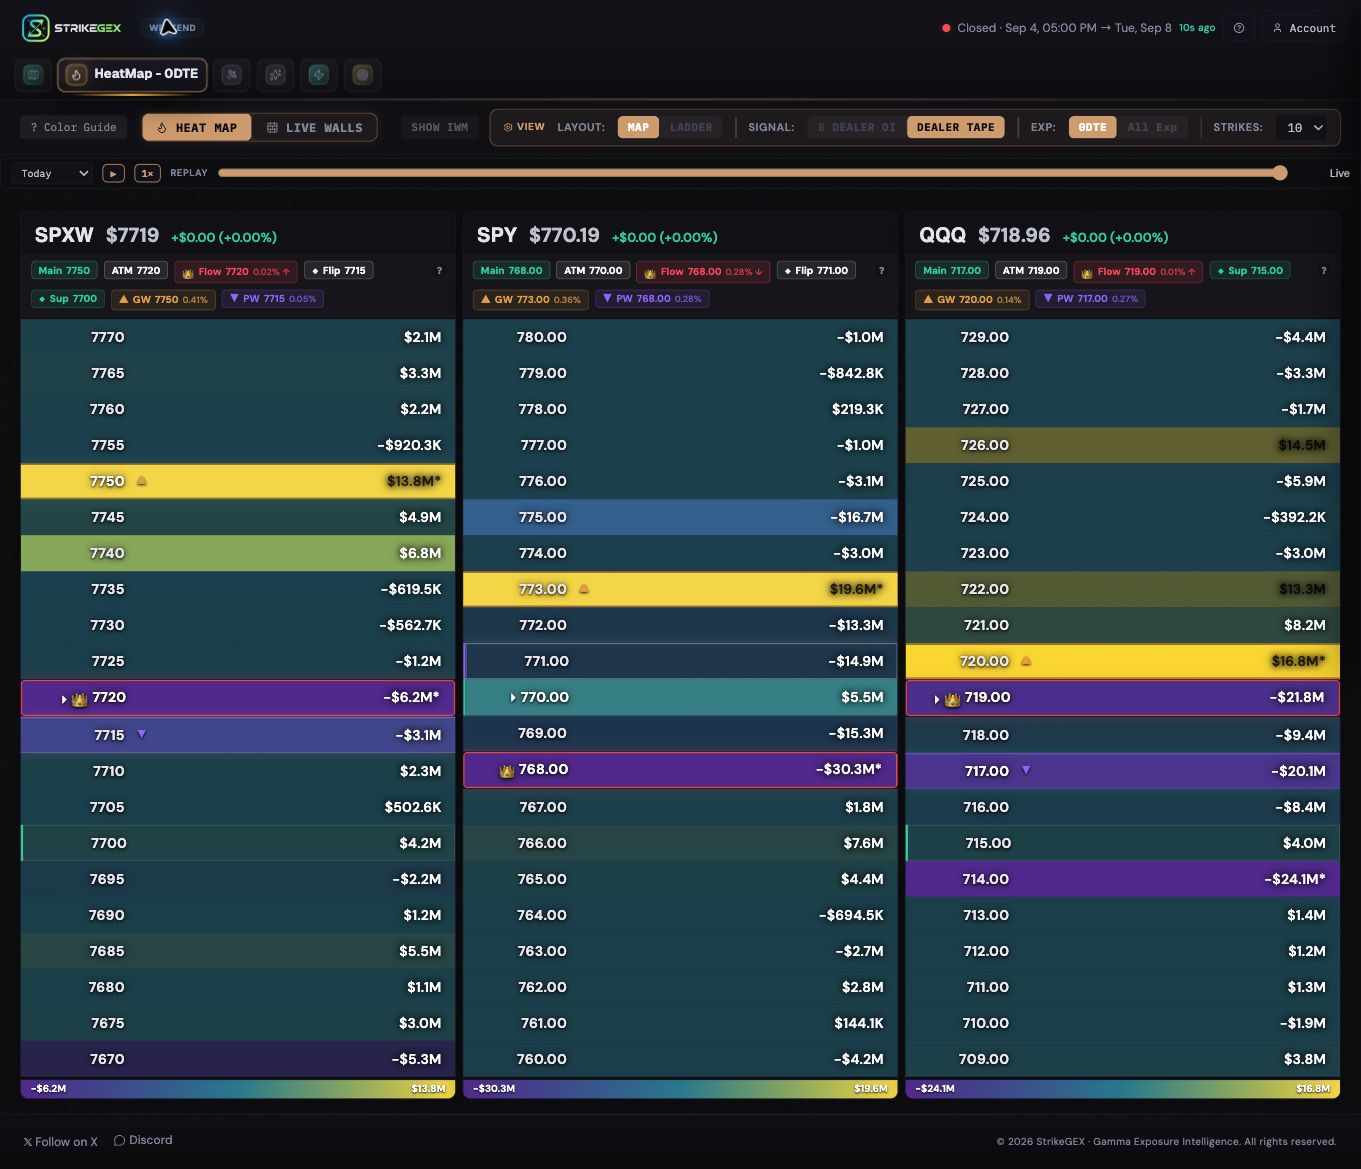
Task: Open the lightning bolt nav icon
Action: [319, 75]
